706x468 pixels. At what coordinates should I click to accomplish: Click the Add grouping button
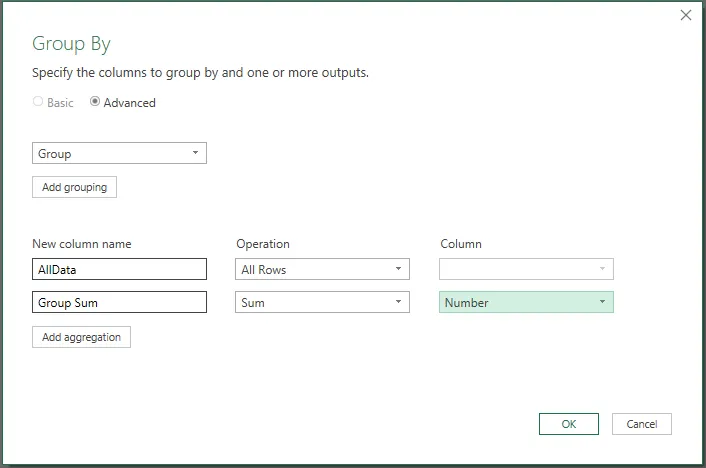(x=74, y=187)
